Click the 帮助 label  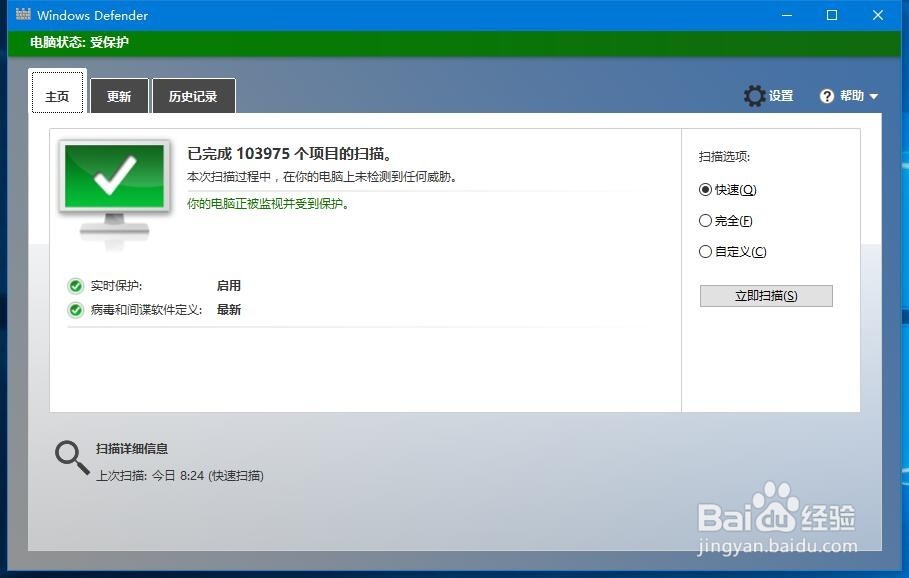[852, 96]
